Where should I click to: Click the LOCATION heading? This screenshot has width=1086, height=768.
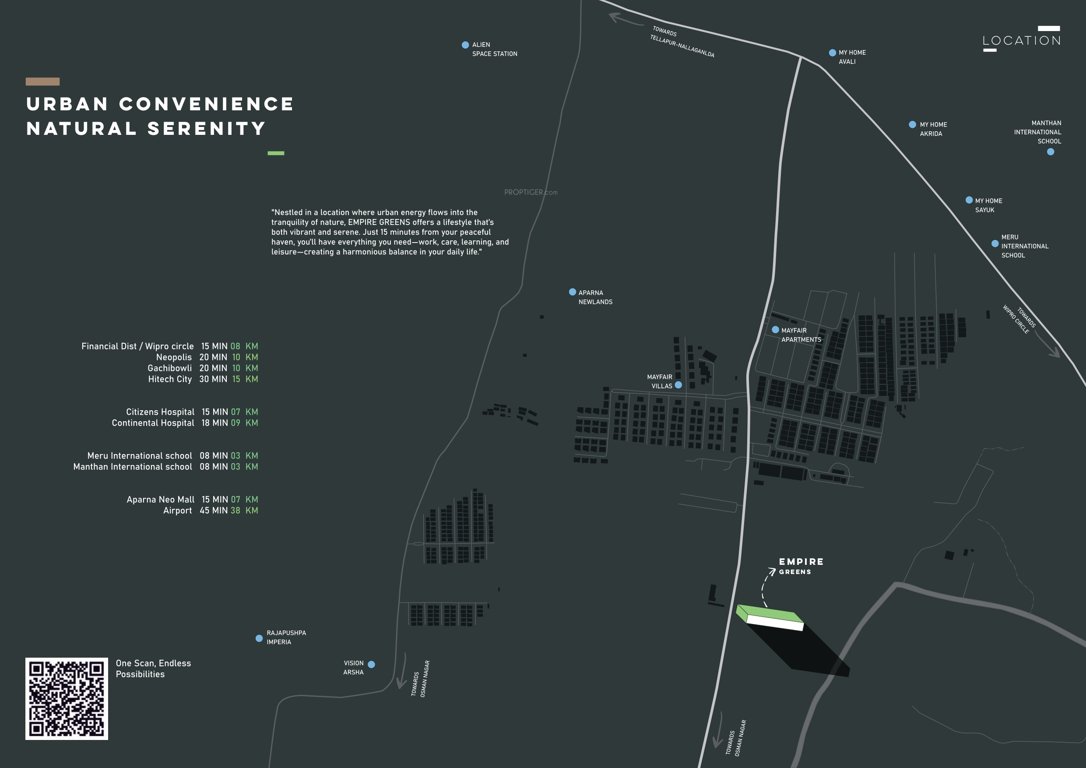click(1022, 41)
